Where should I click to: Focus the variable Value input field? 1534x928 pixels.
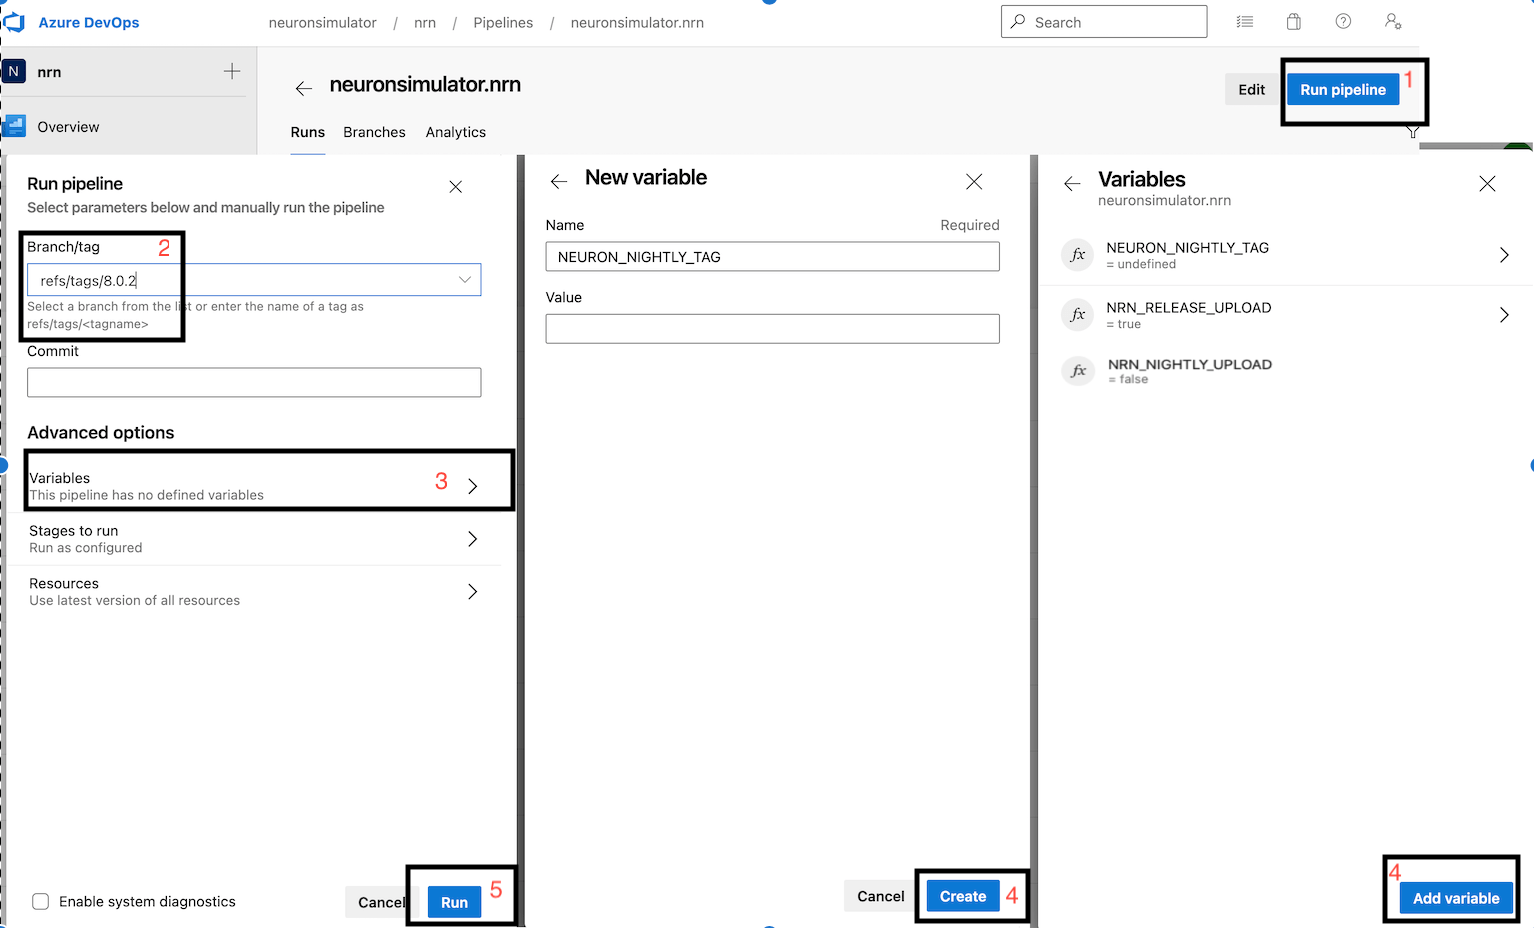tap(772, 329)
